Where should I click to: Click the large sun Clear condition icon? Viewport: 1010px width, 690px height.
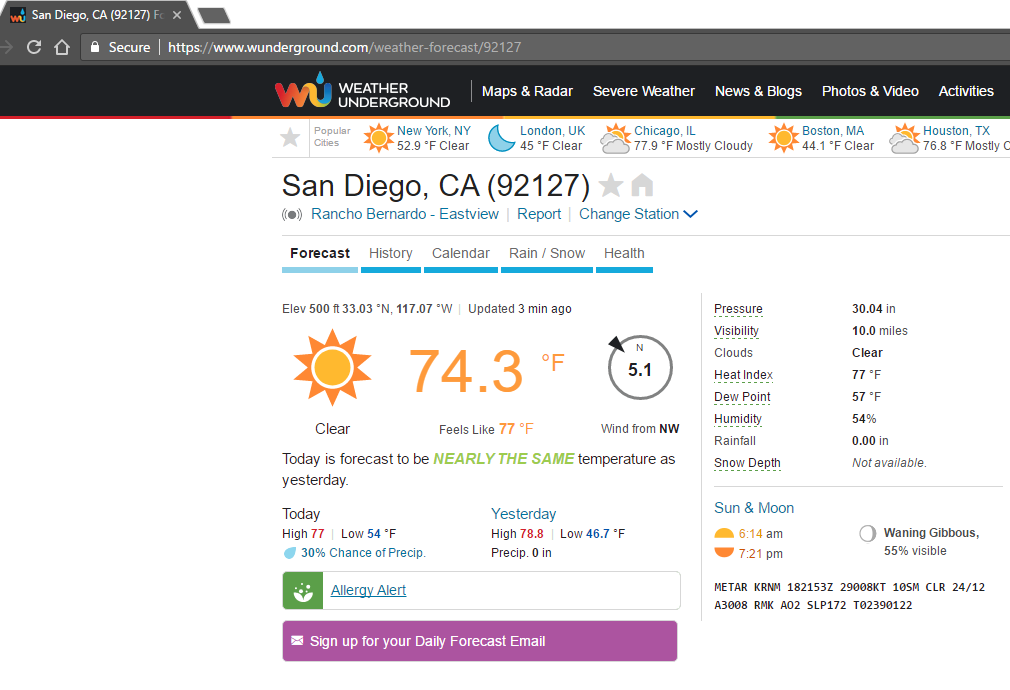click(332, 367)
